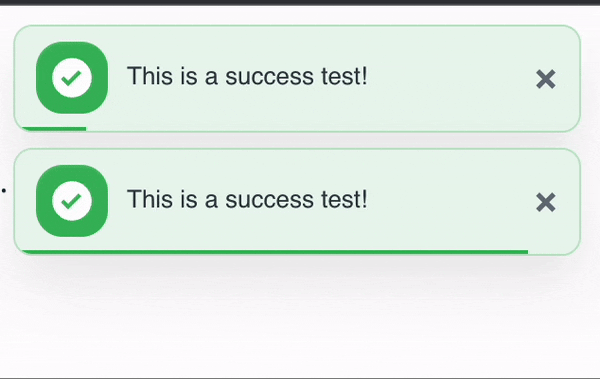Screen dimensions: 600x379
Task: Click the dark bar along the window's top
Action: 300,2
